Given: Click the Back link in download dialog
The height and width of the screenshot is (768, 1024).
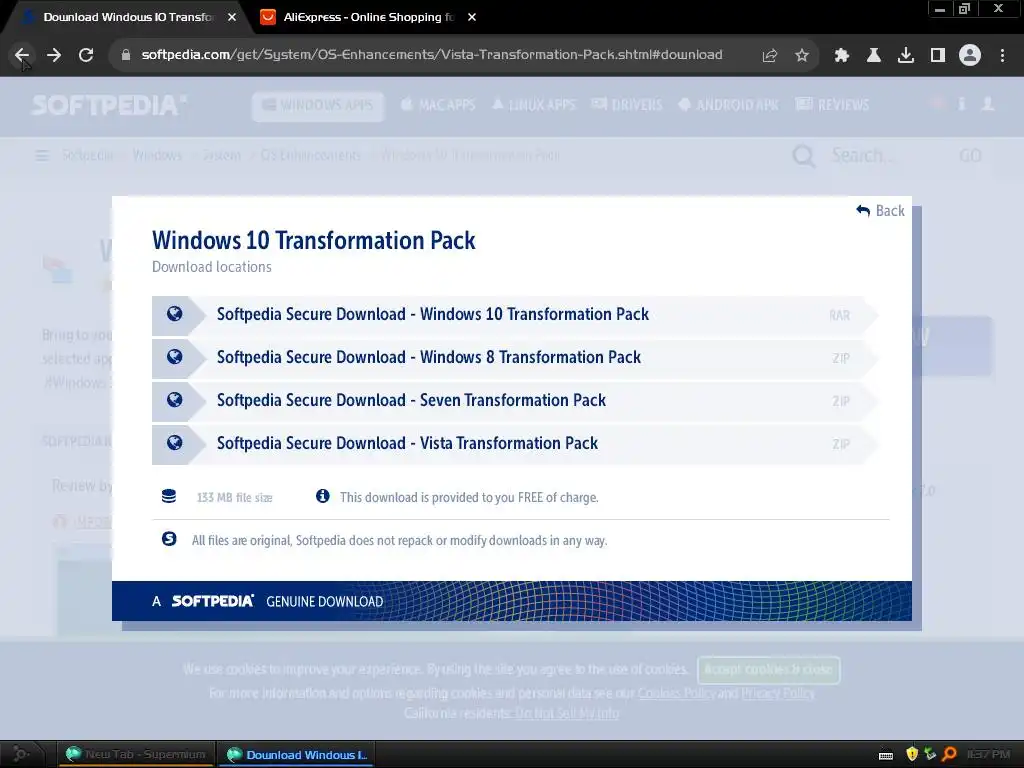Looking at the screenshot, I should [x=880, y=210].
